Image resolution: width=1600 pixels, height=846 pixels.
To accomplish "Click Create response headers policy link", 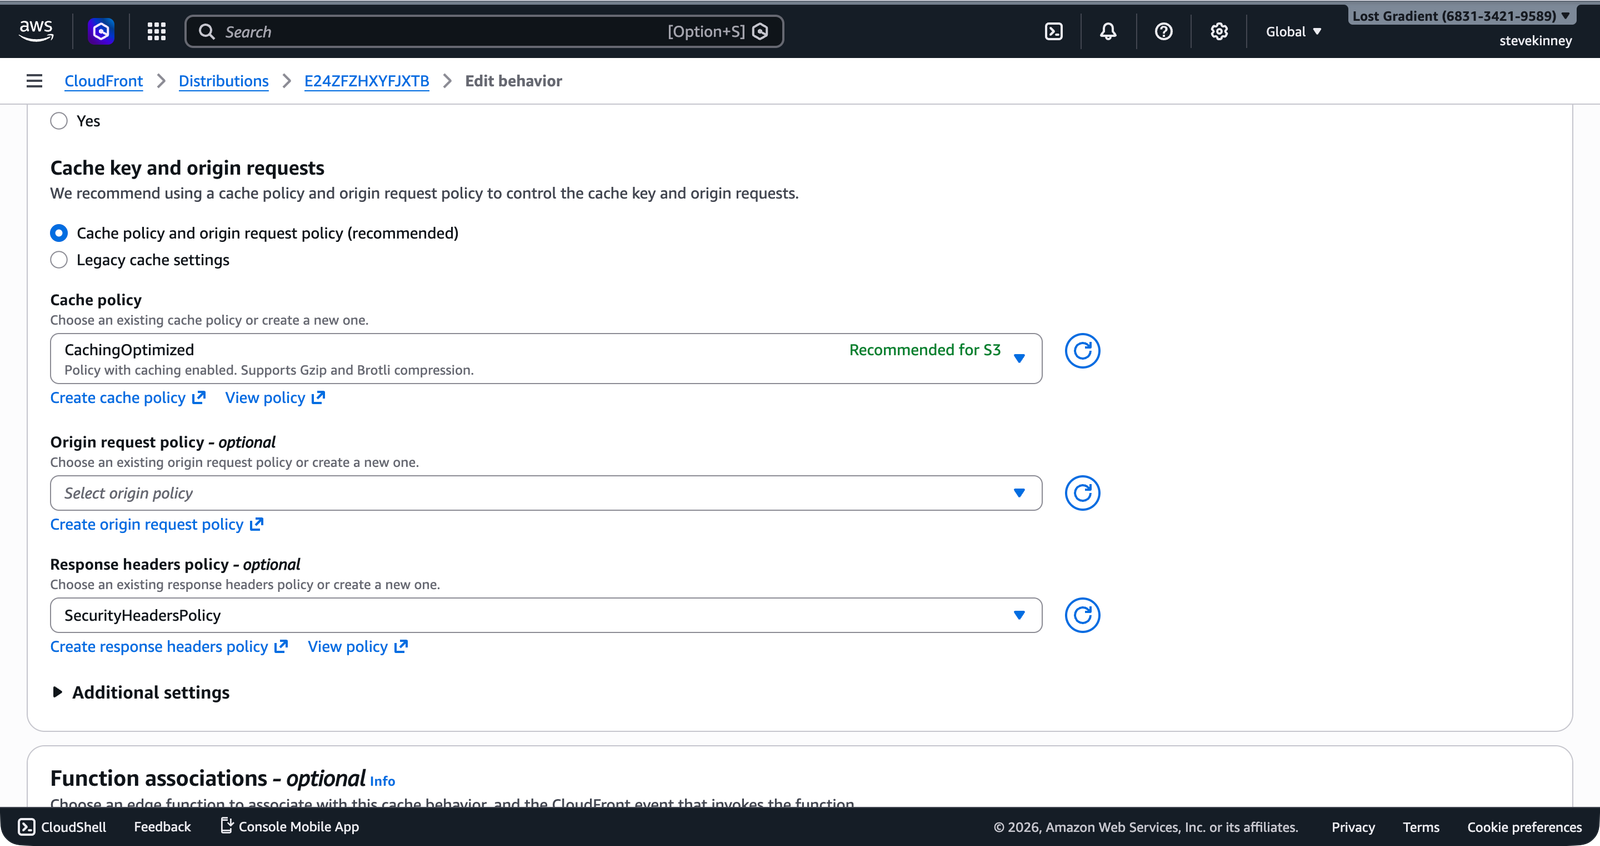I will pyautogui.click(x=169, y=647).
